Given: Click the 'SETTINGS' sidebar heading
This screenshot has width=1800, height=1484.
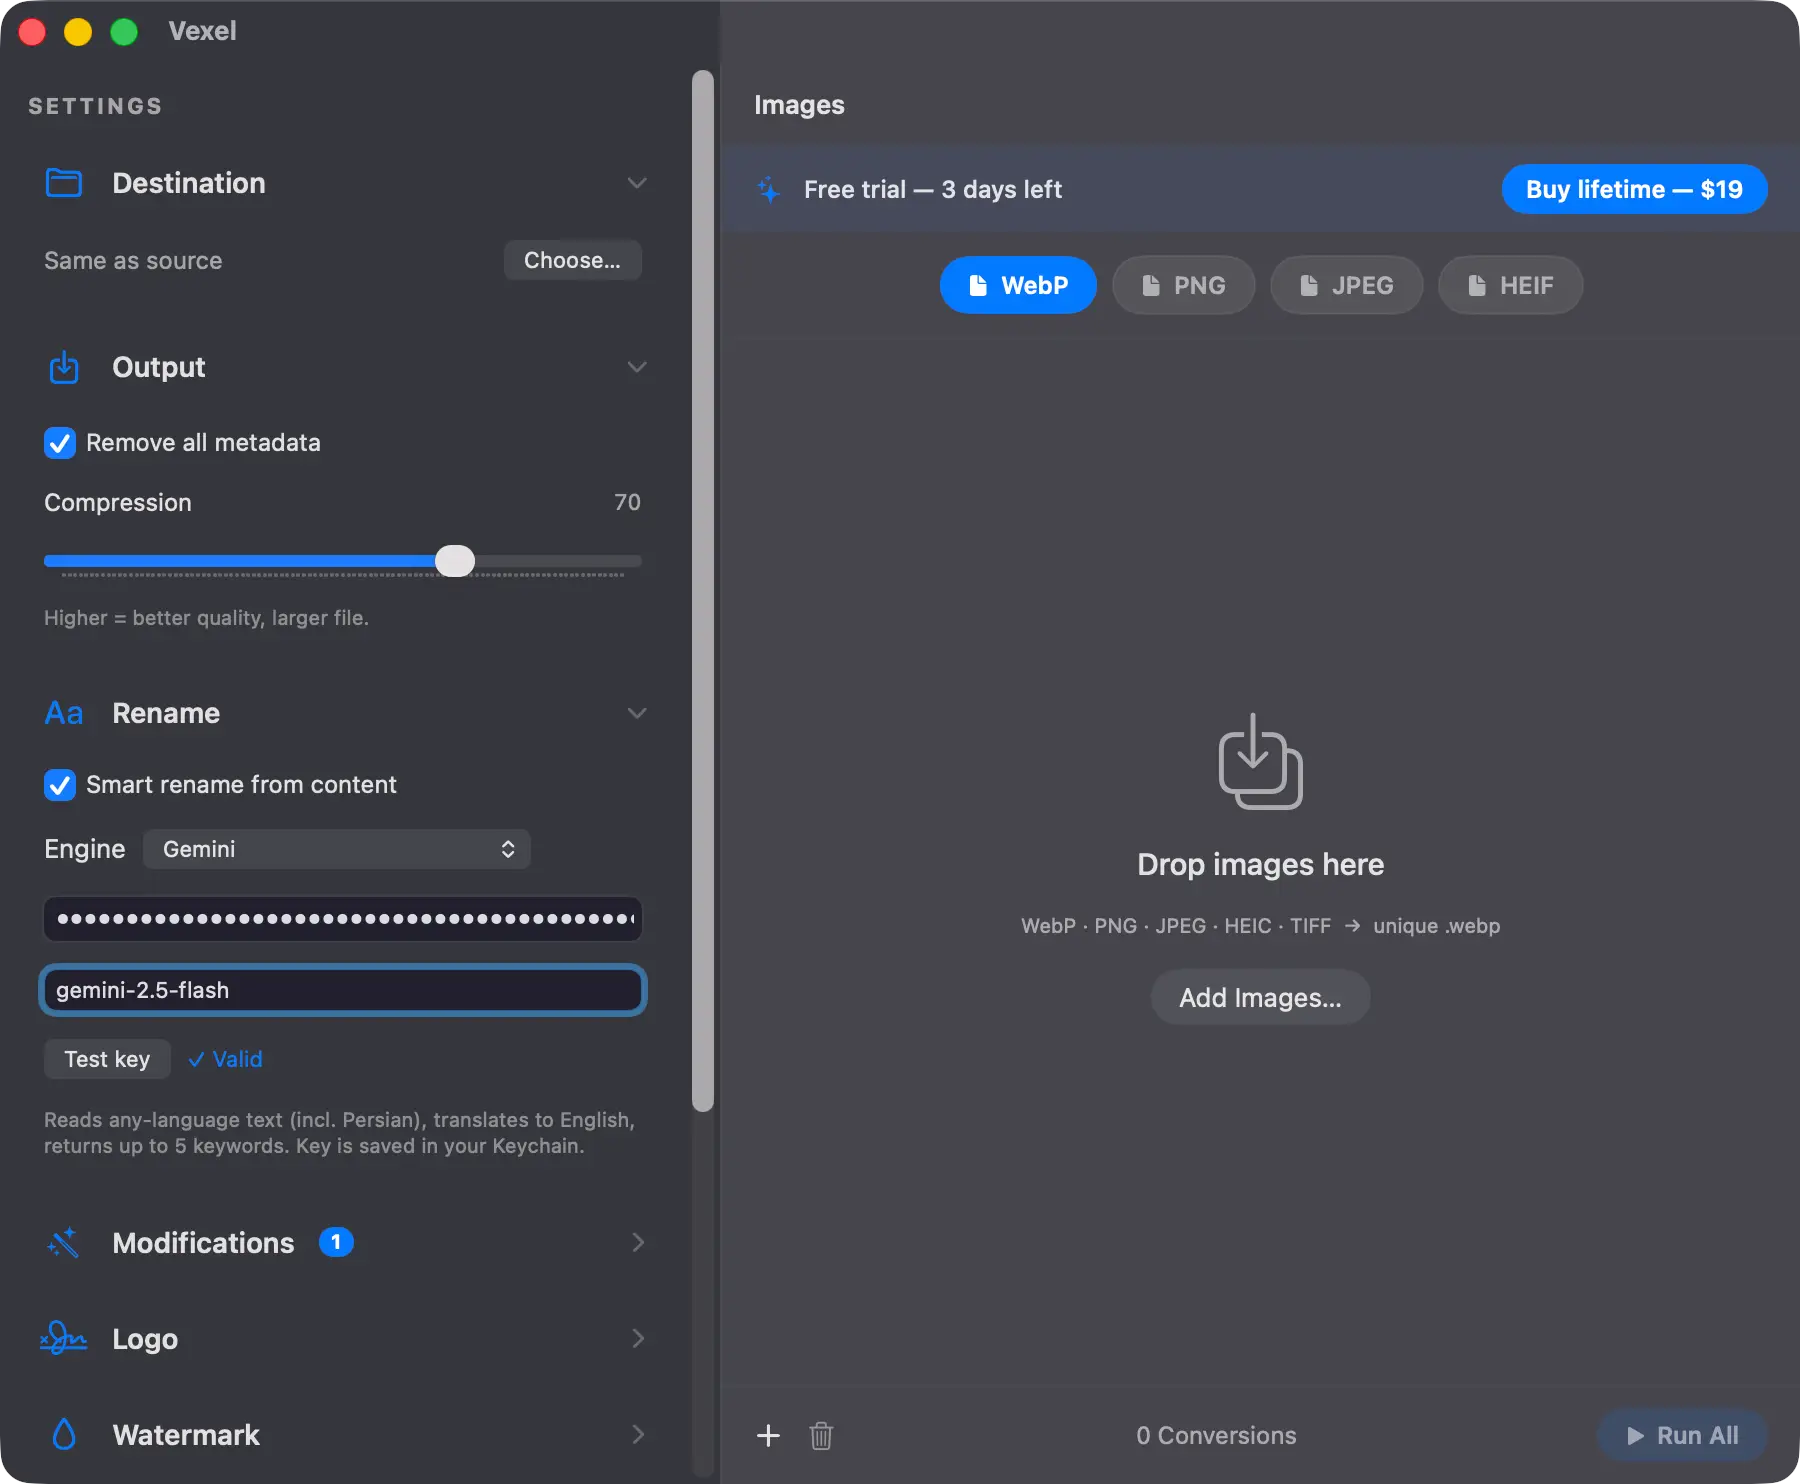Looking at the screenshot, I should coord(95,106).
